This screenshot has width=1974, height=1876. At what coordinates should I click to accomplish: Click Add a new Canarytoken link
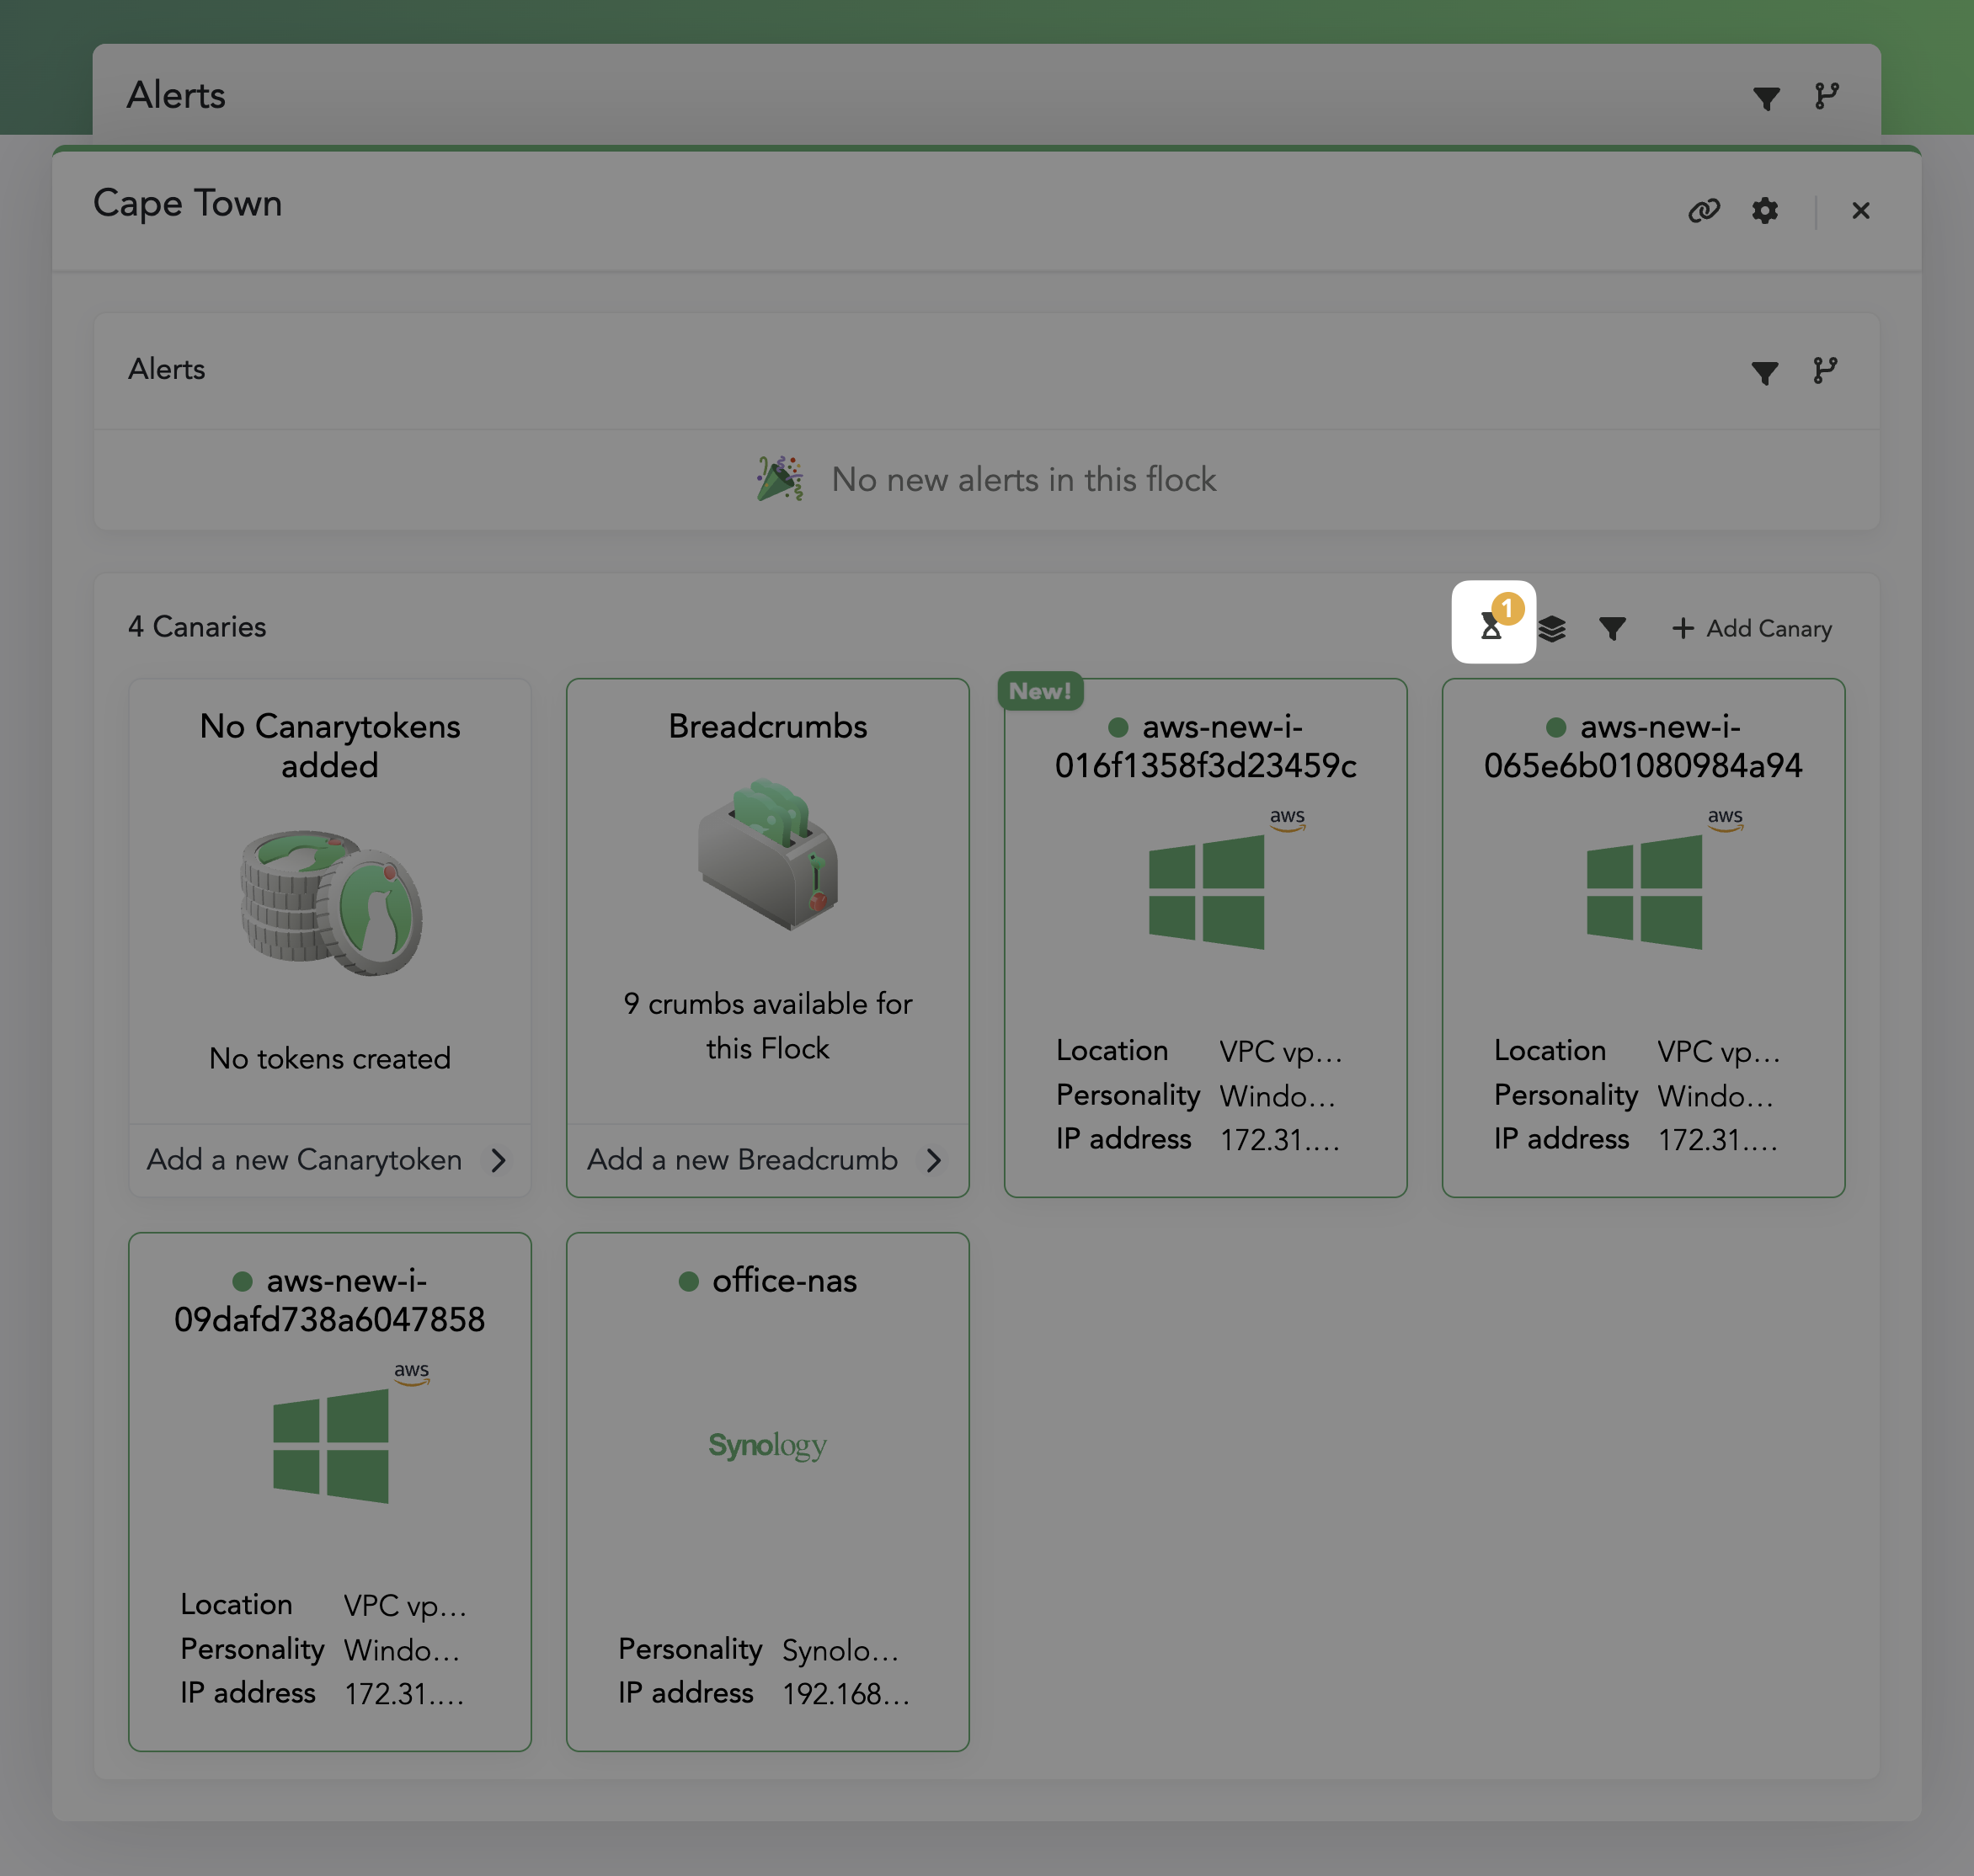304,1160
